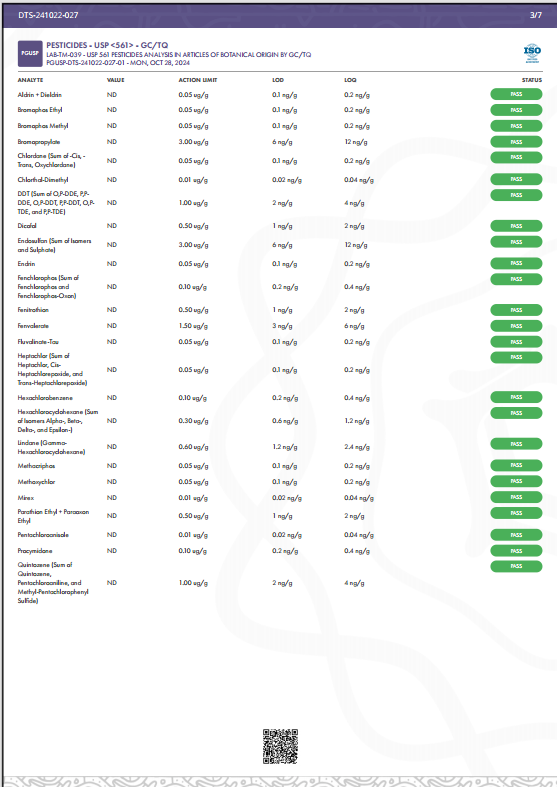The width and height of the screenshot is (557, 787).
Task: Click the Chlordane analyte name
Action: coord(51,161)
